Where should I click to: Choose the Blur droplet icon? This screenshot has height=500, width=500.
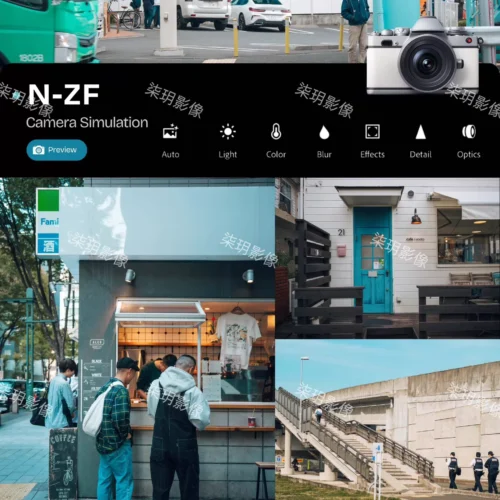(x=324, y=132)
